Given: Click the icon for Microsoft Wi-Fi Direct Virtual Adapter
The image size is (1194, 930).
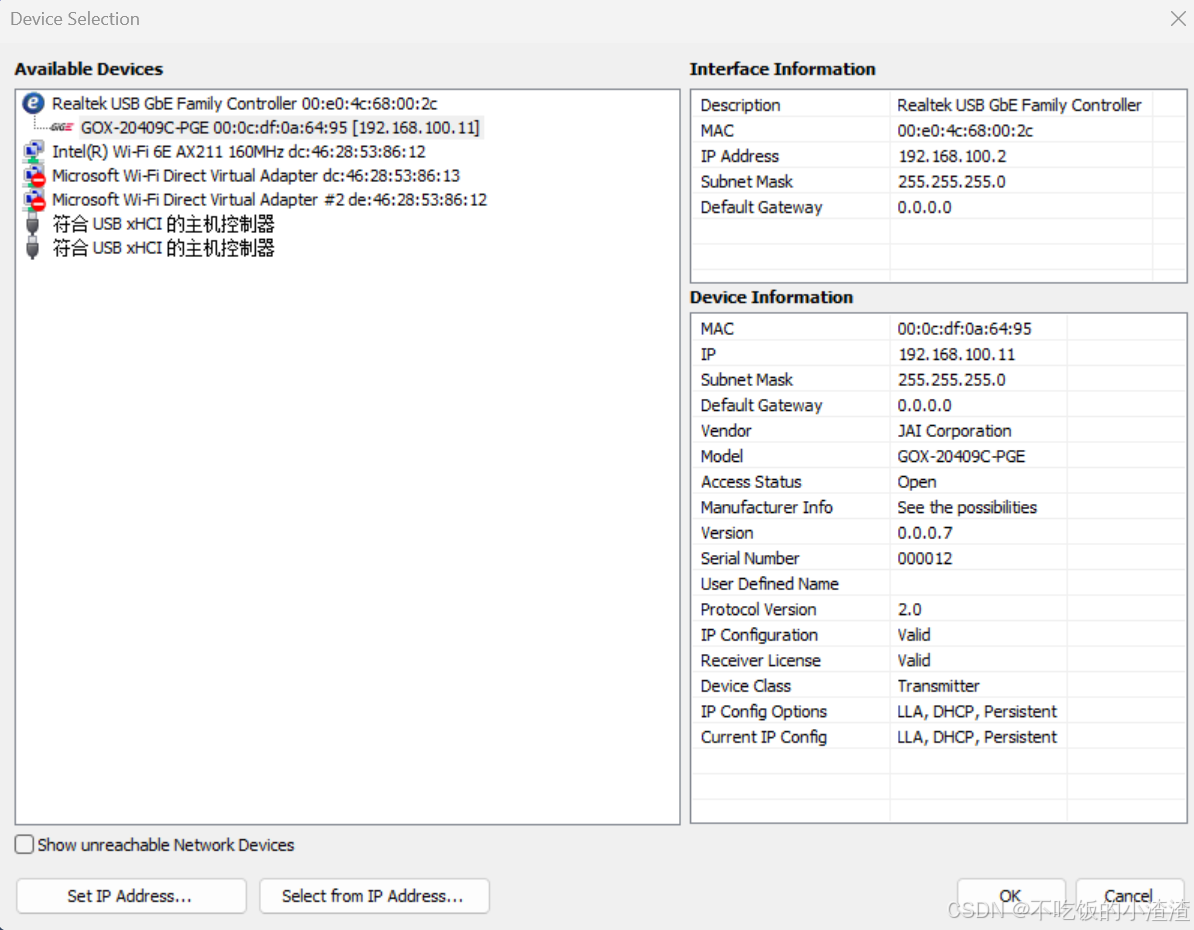Looking at the screenshot, I should pyautogui.click(x=31, y=175).
